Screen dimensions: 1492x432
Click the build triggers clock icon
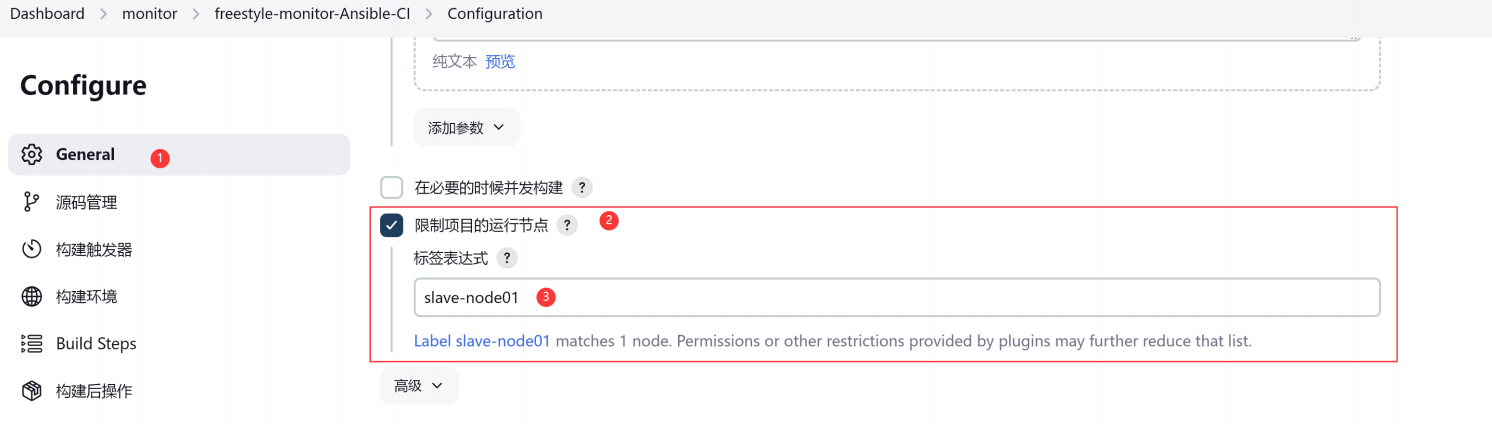coord(32,249)
